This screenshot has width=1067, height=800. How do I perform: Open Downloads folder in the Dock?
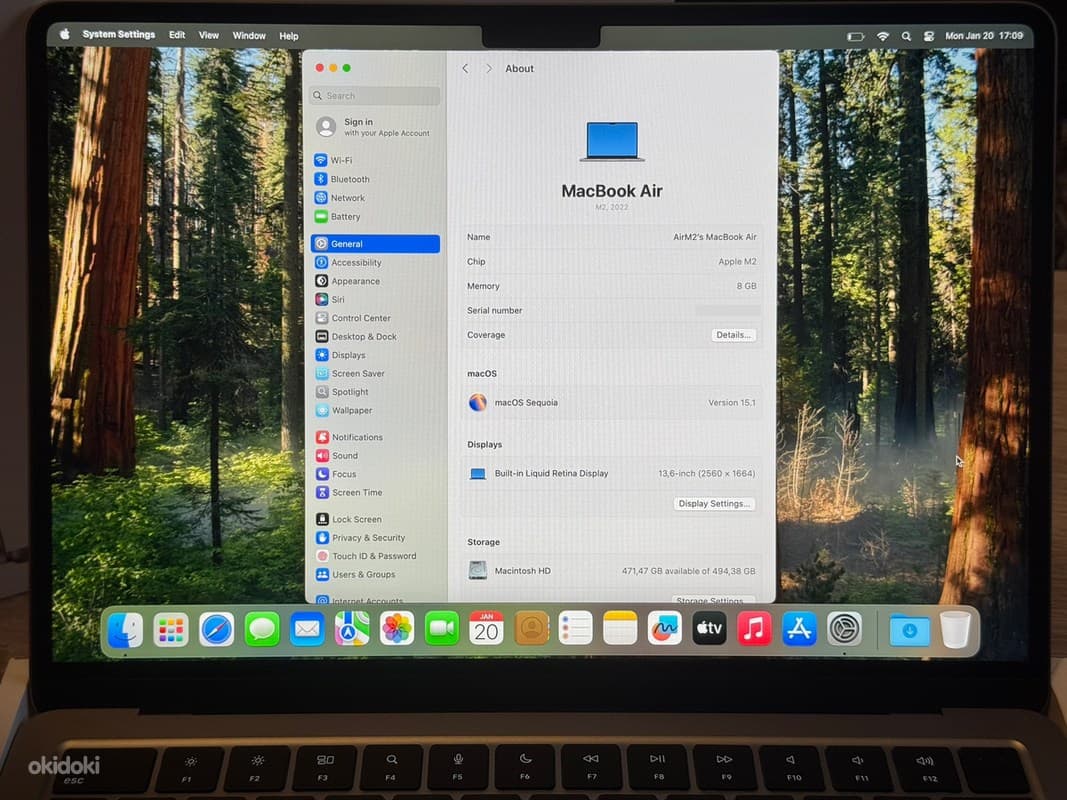[910, 630]
